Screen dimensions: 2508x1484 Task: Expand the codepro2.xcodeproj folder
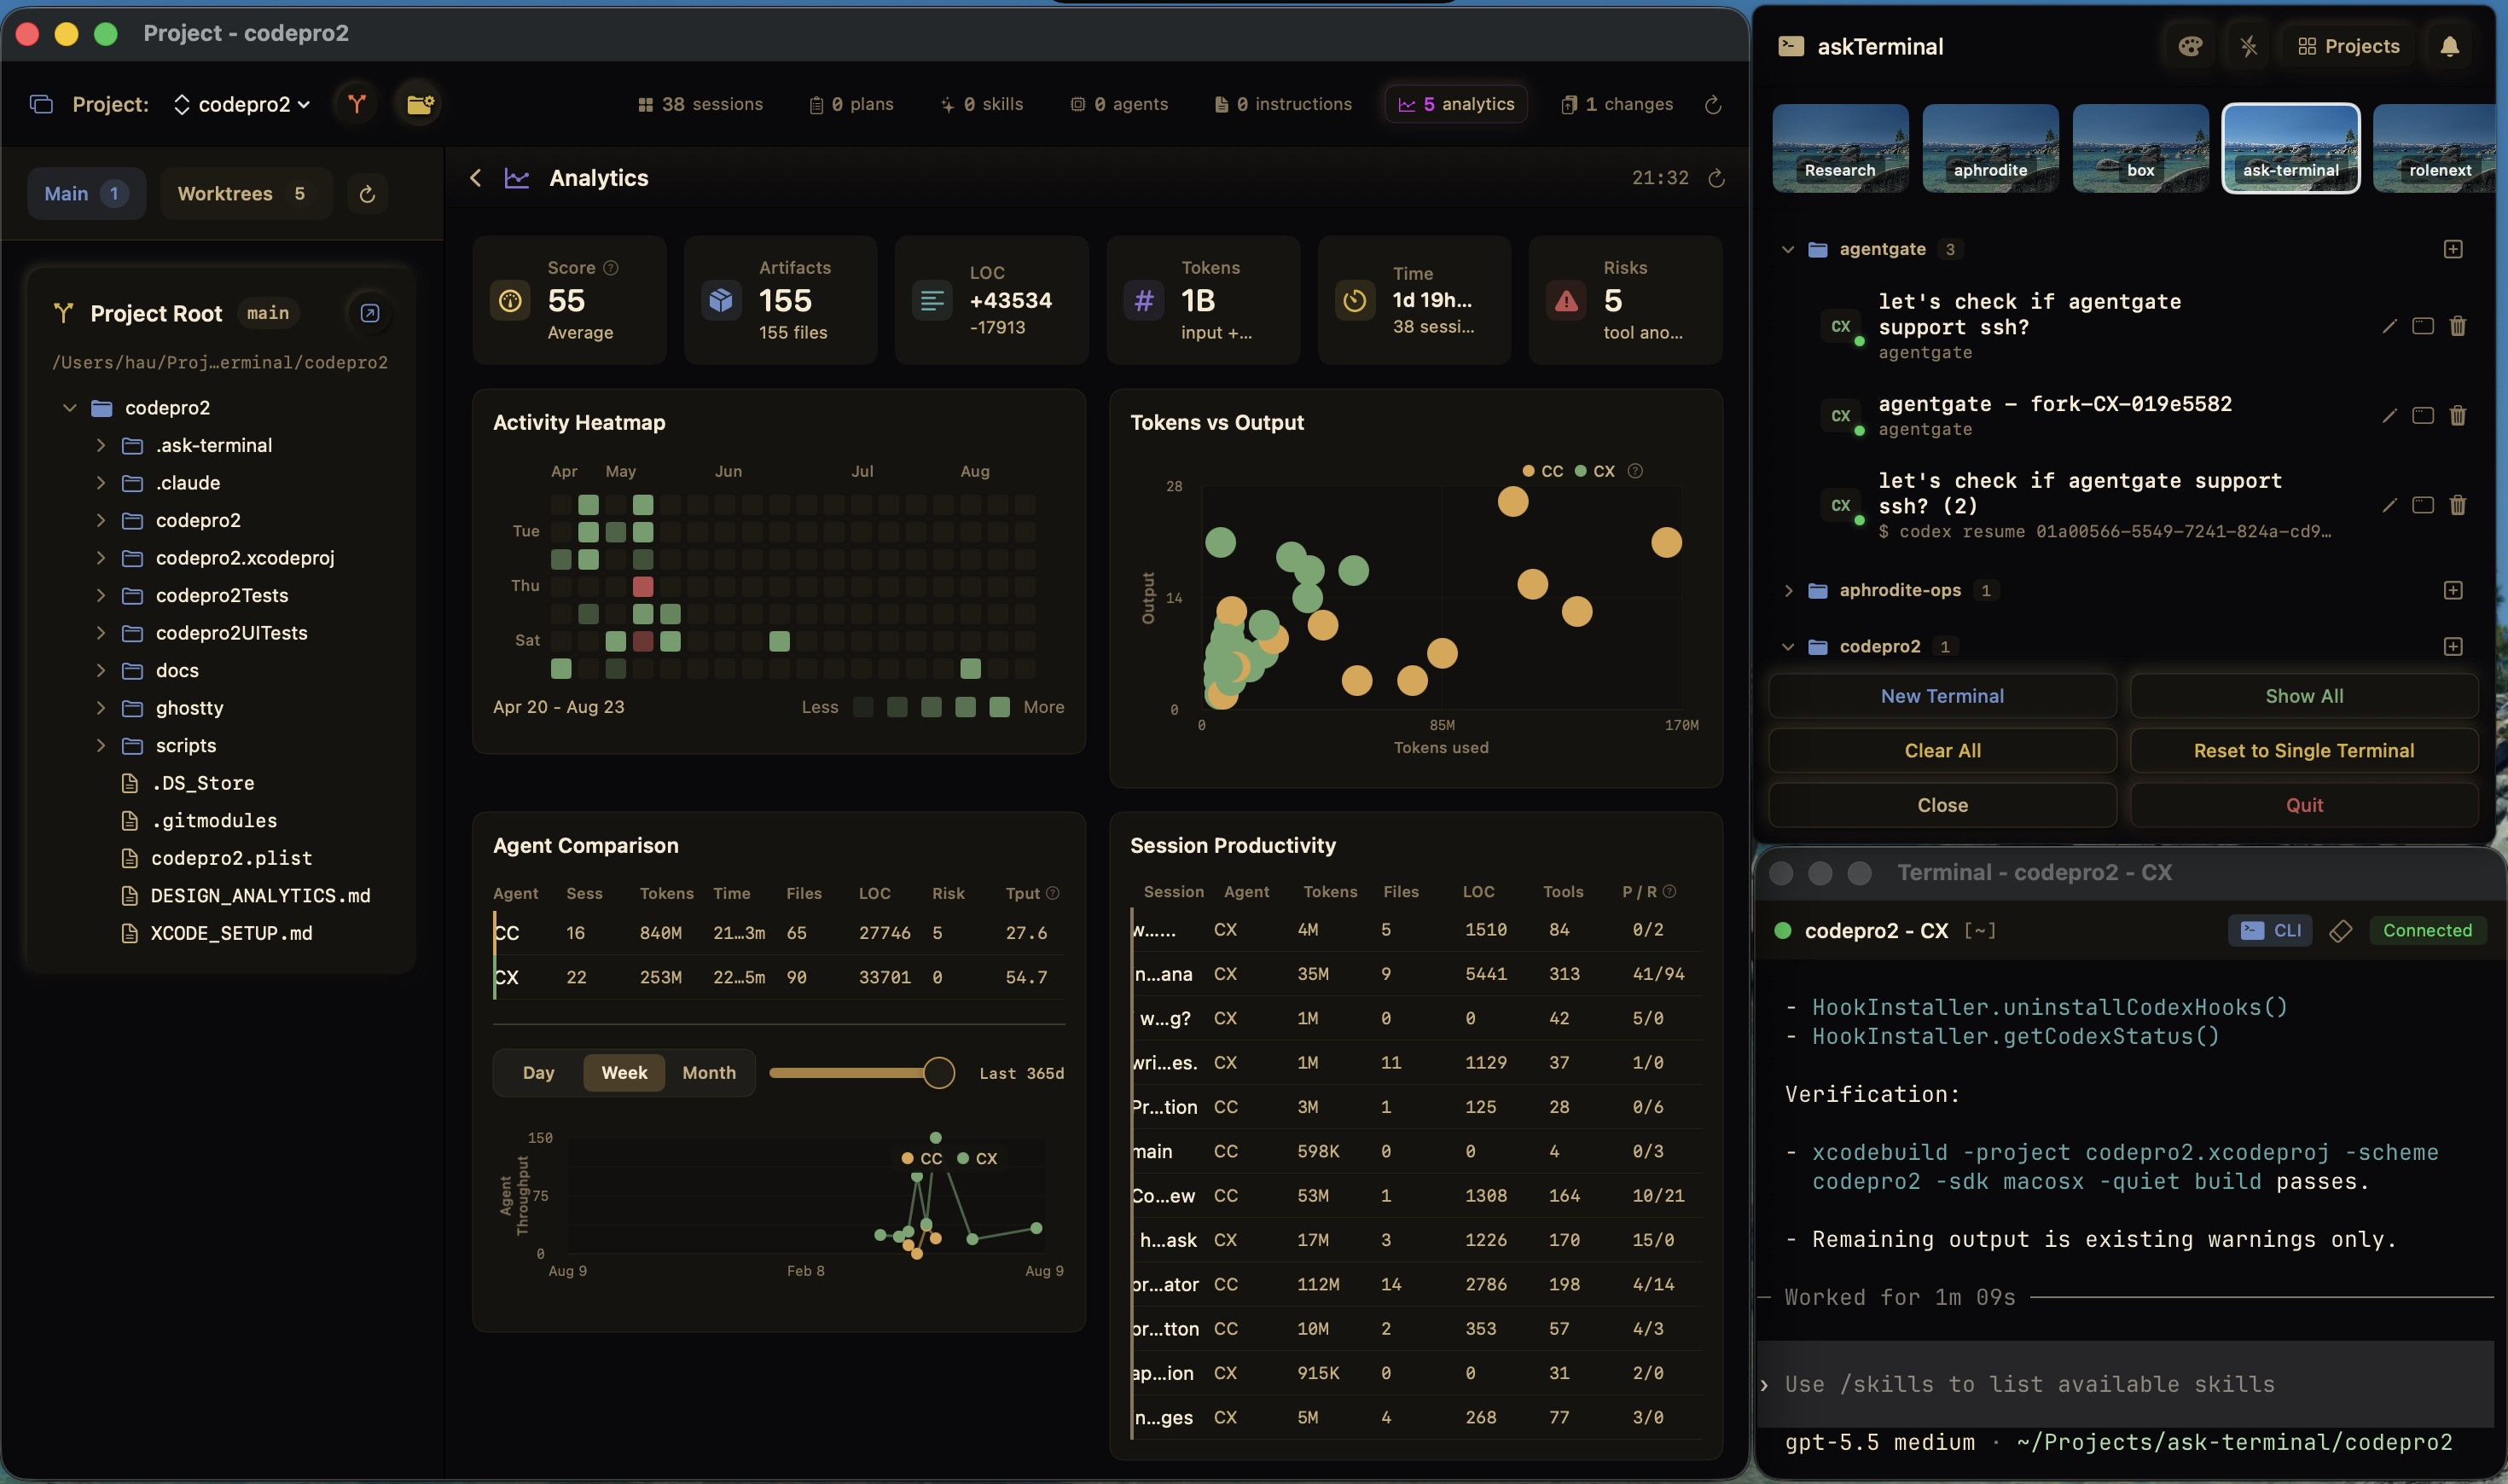click(101, 558)
